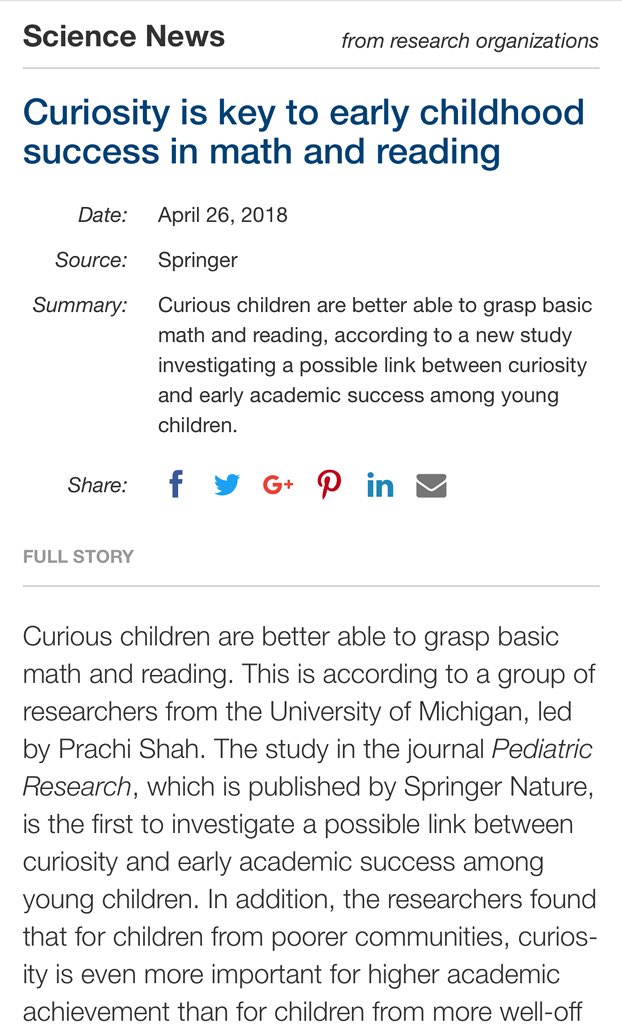Click the Summary label
The image size is (622, 1024).
(80, 305)
